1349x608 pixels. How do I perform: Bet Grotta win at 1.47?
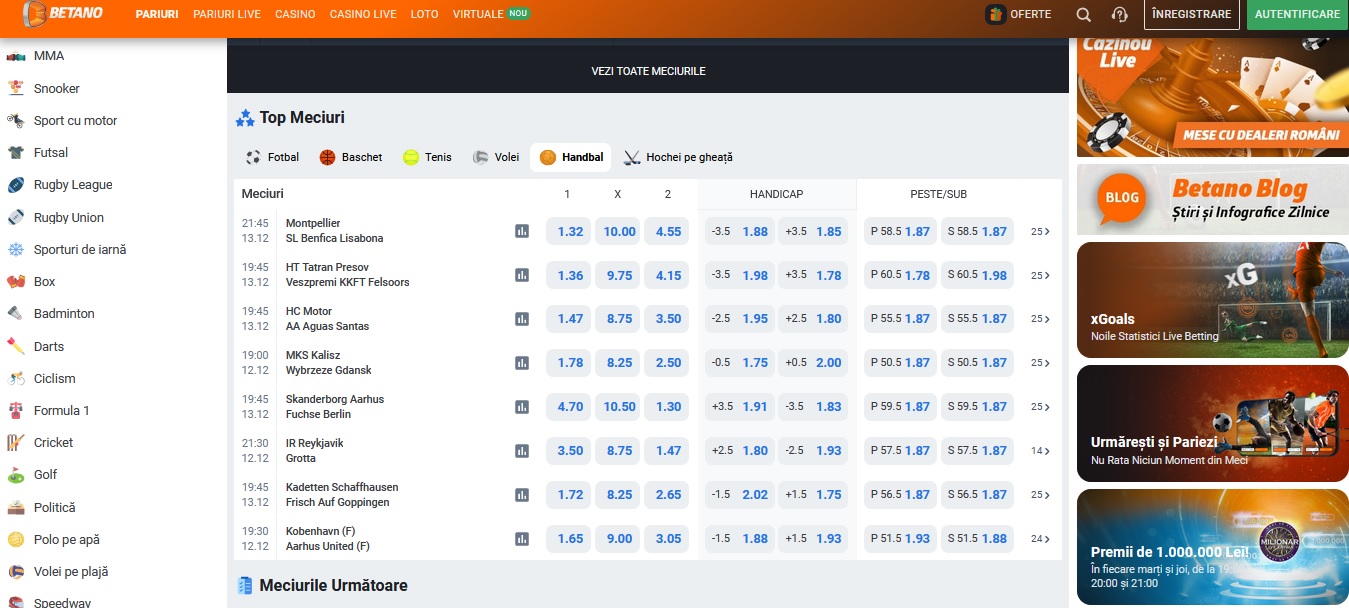[x=668, y=451]
